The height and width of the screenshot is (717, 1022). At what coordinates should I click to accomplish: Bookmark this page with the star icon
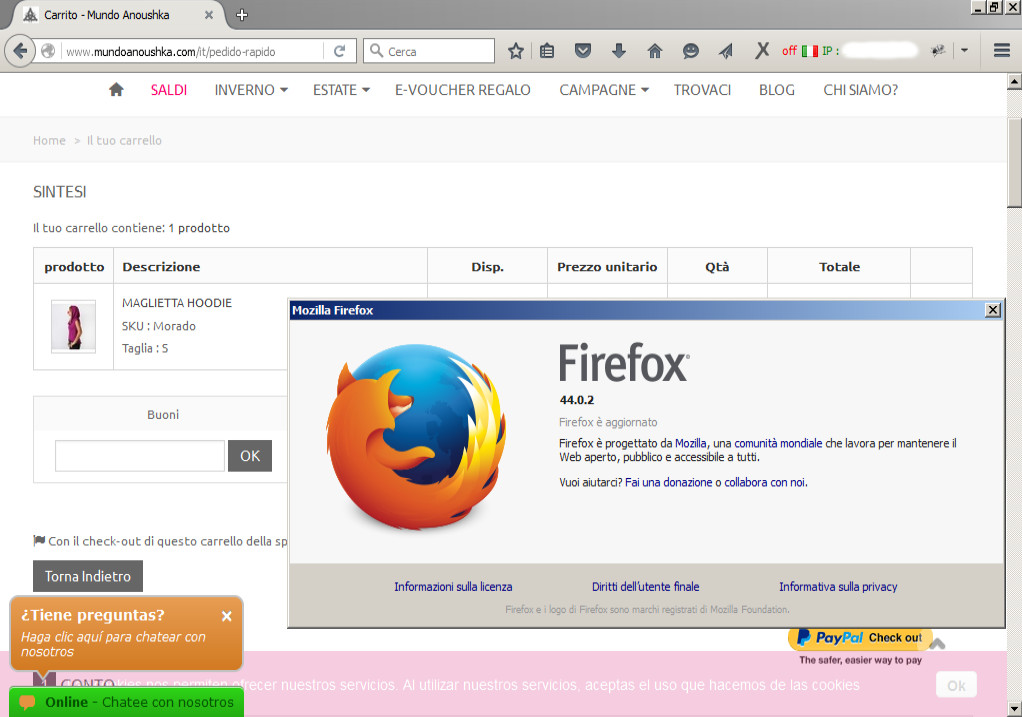coord(516,51)
